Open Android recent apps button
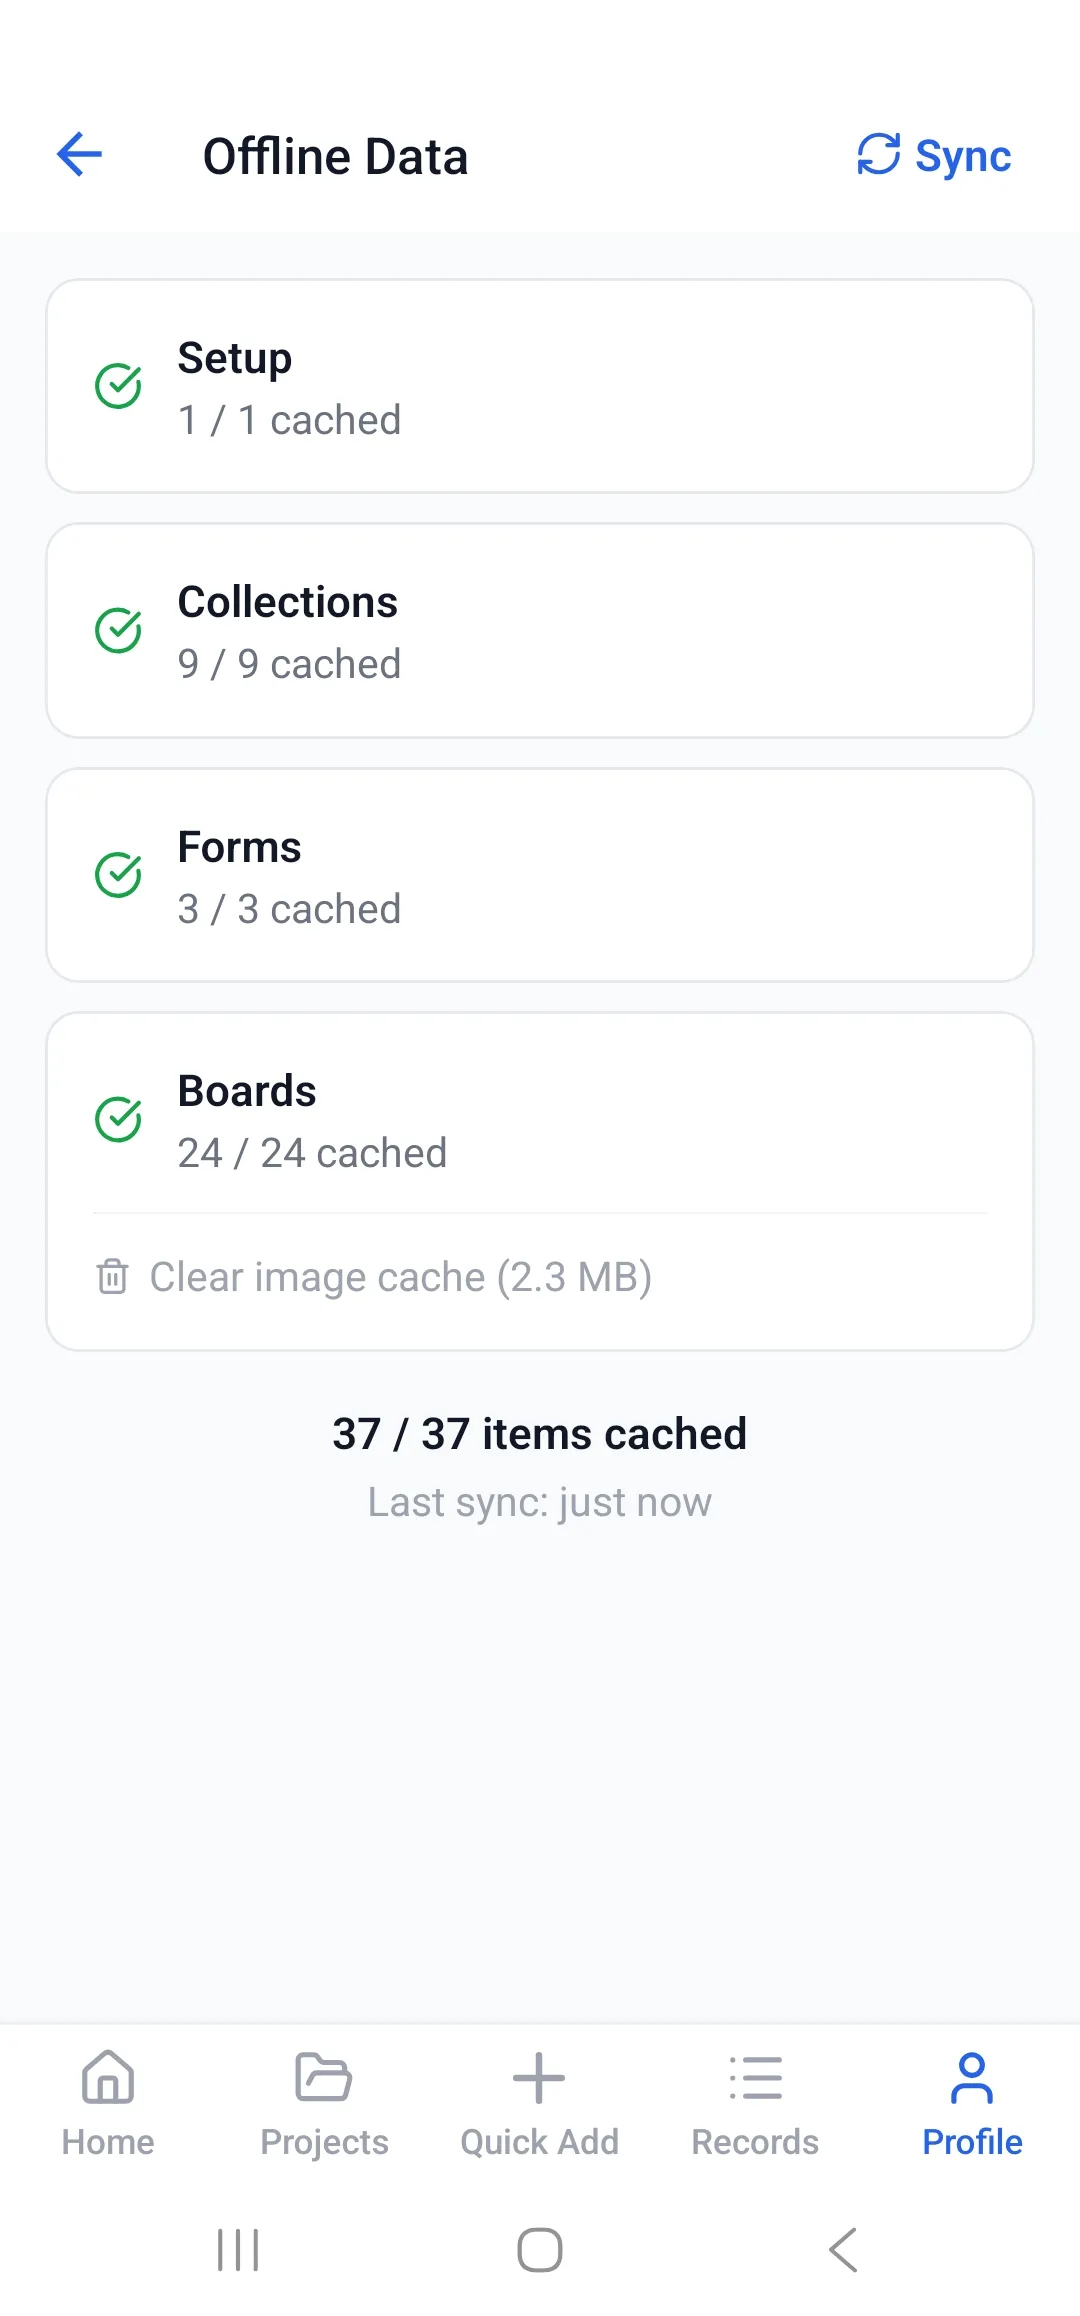The height and width of the screenshot is (2316, 1080). tap(238, 2250)
